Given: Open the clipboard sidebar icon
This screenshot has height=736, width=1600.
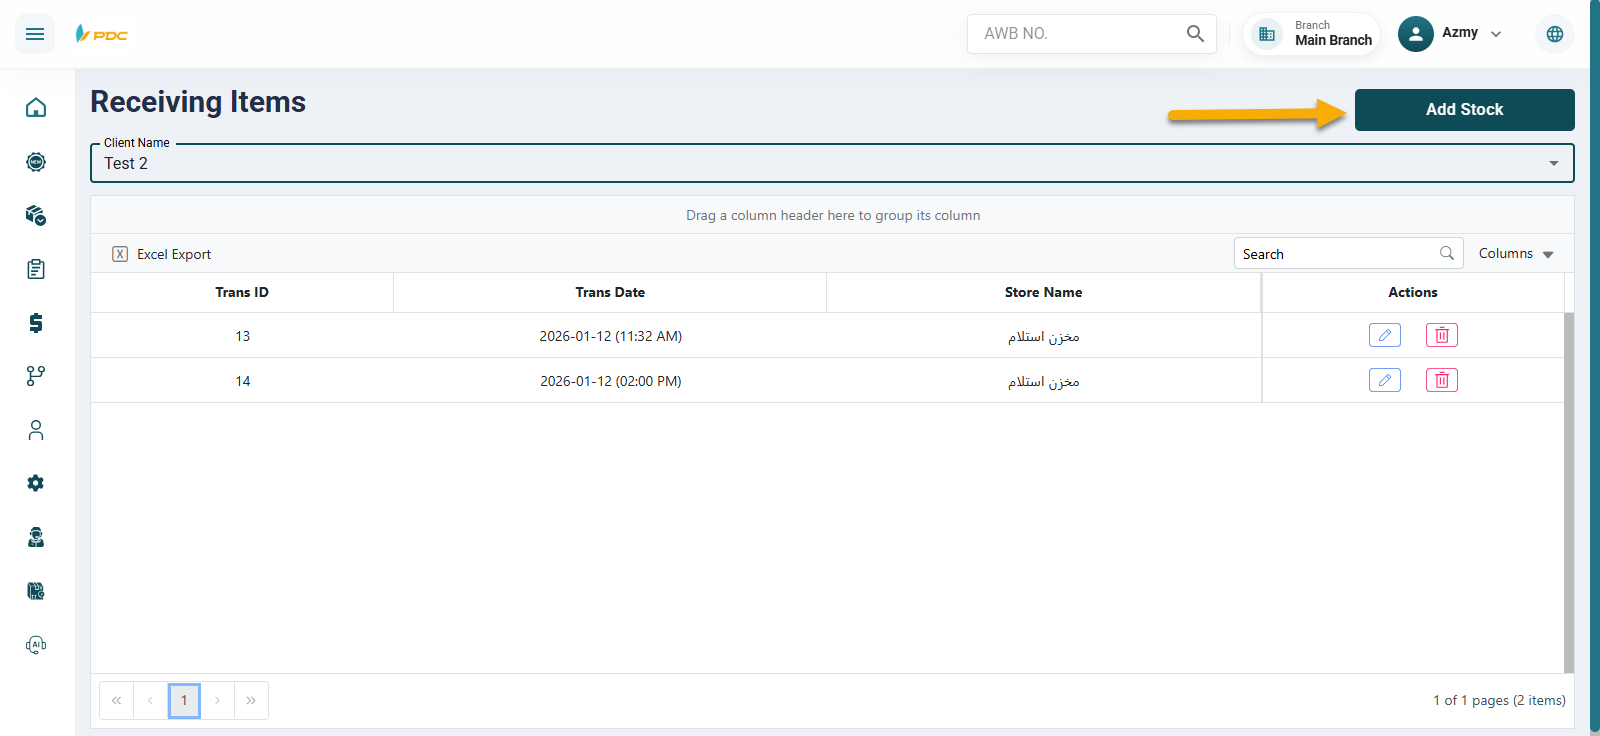Looking at the screenshot, I should coord(36,269).
